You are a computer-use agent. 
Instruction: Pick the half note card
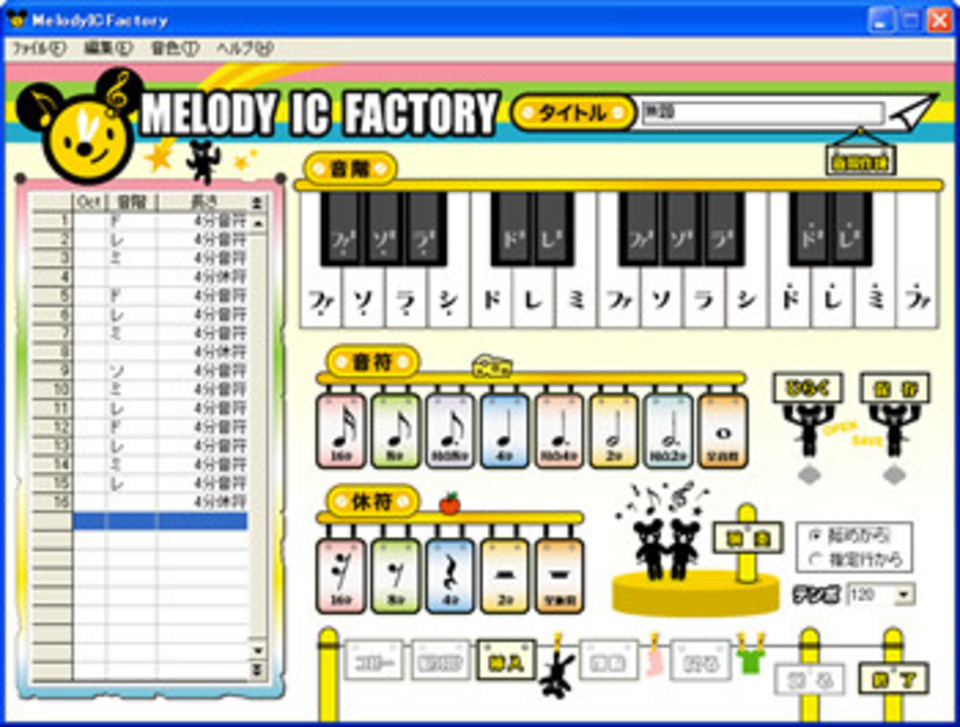(x=614, y=431)
